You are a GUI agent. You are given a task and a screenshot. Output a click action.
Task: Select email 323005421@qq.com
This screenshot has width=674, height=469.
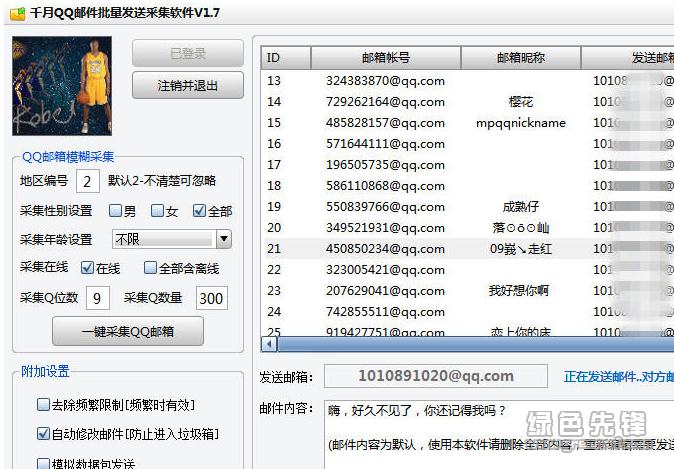click(x=385, y=270)
